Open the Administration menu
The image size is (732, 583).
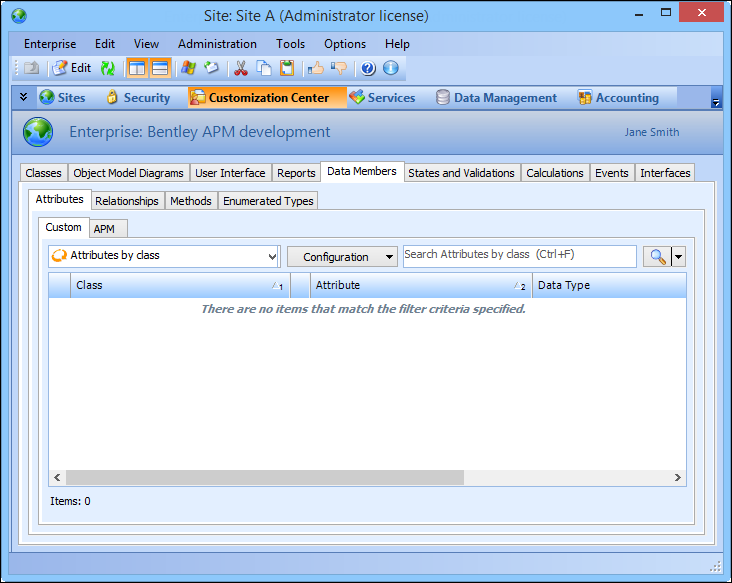[x=217, y=44]
